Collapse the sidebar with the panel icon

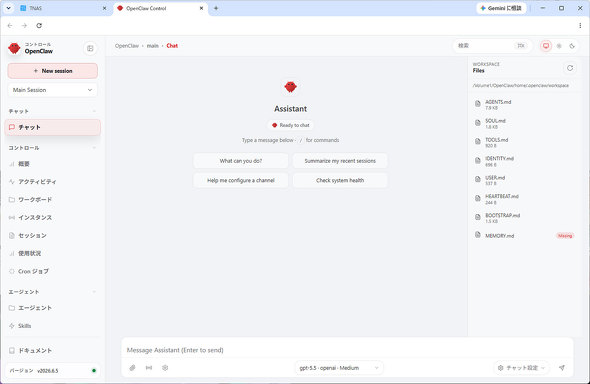[x=90, y=49]
